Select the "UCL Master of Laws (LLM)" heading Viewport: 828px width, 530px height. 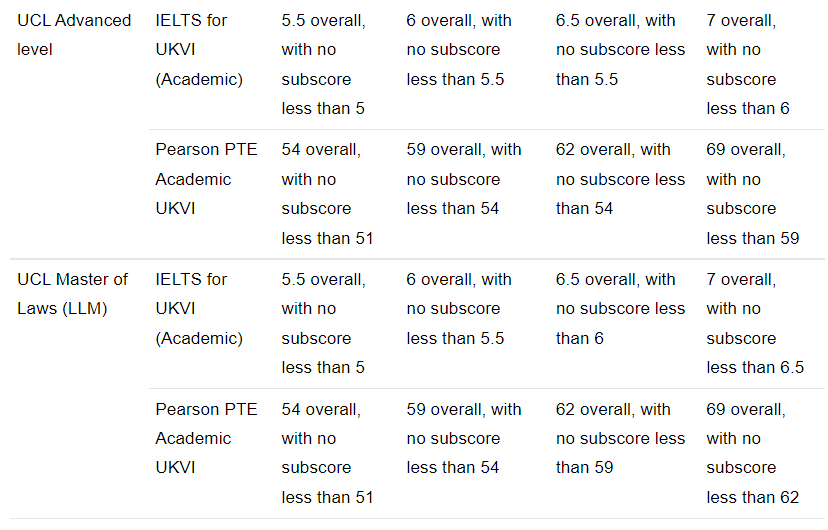coord(73,294)
